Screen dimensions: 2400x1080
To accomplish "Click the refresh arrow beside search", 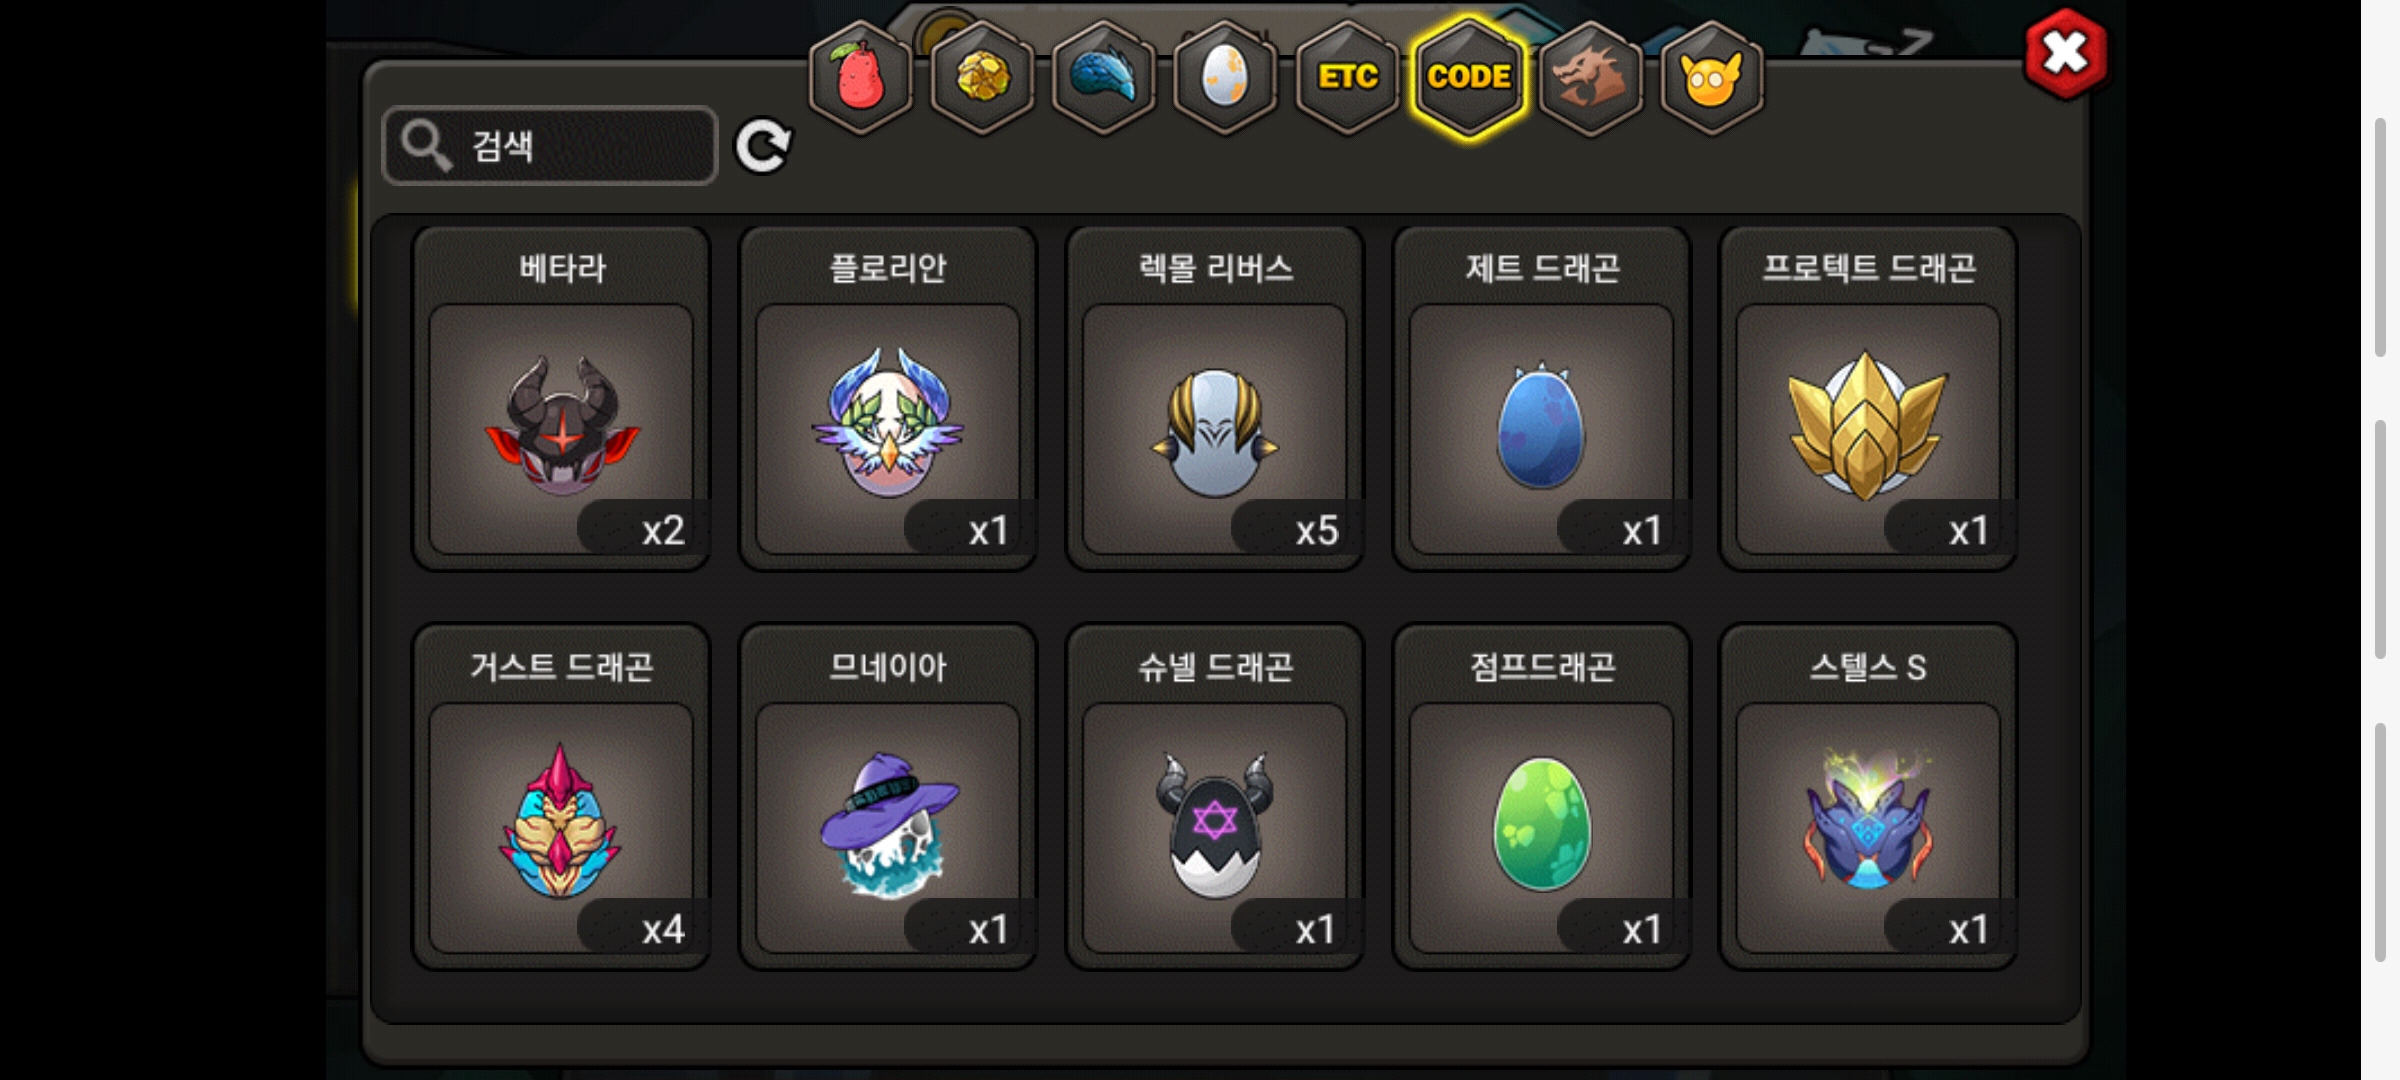I will tap(763, 147).
